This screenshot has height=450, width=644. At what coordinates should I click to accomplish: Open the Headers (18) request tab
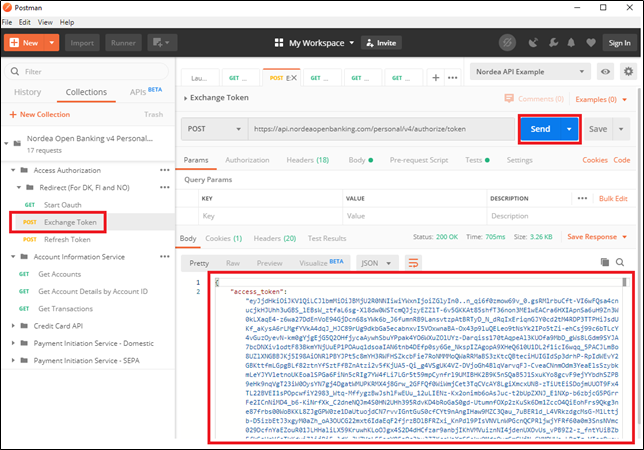click(x=308, y=160)
